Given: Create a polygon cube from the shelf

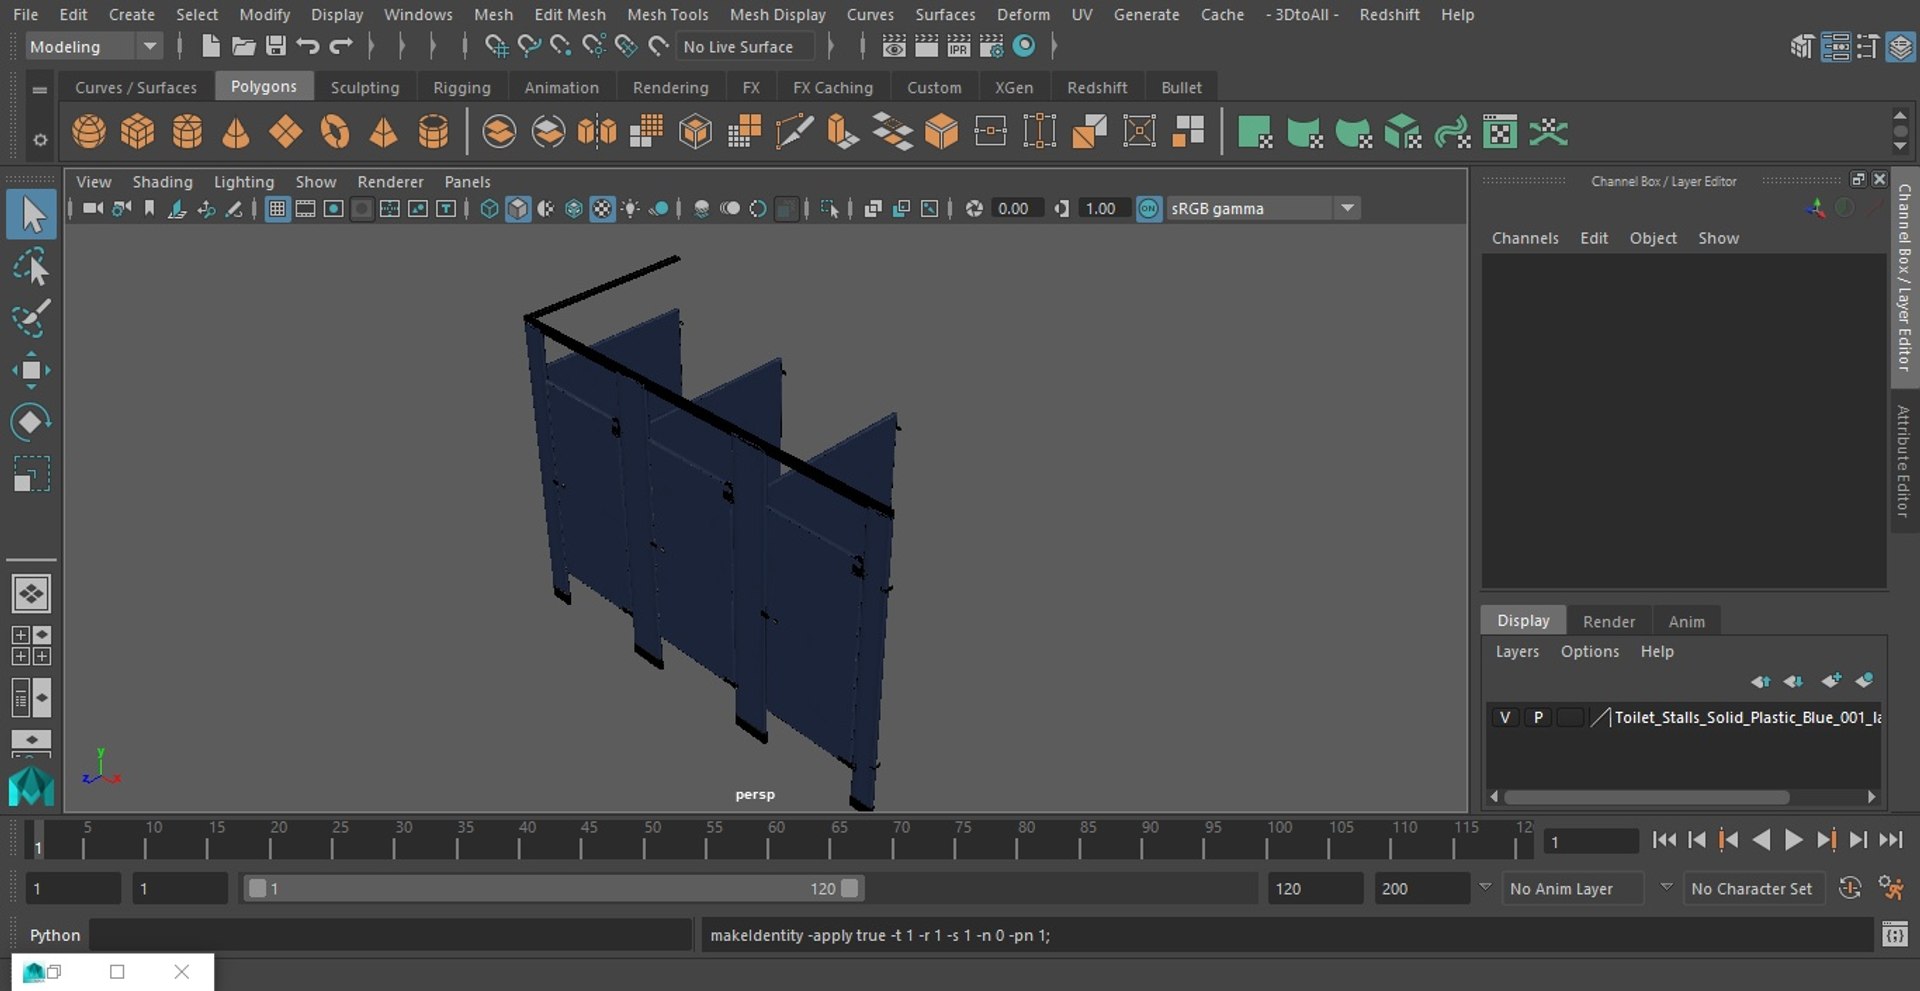Looking at the screenshot, I should (x=137, y=131).
